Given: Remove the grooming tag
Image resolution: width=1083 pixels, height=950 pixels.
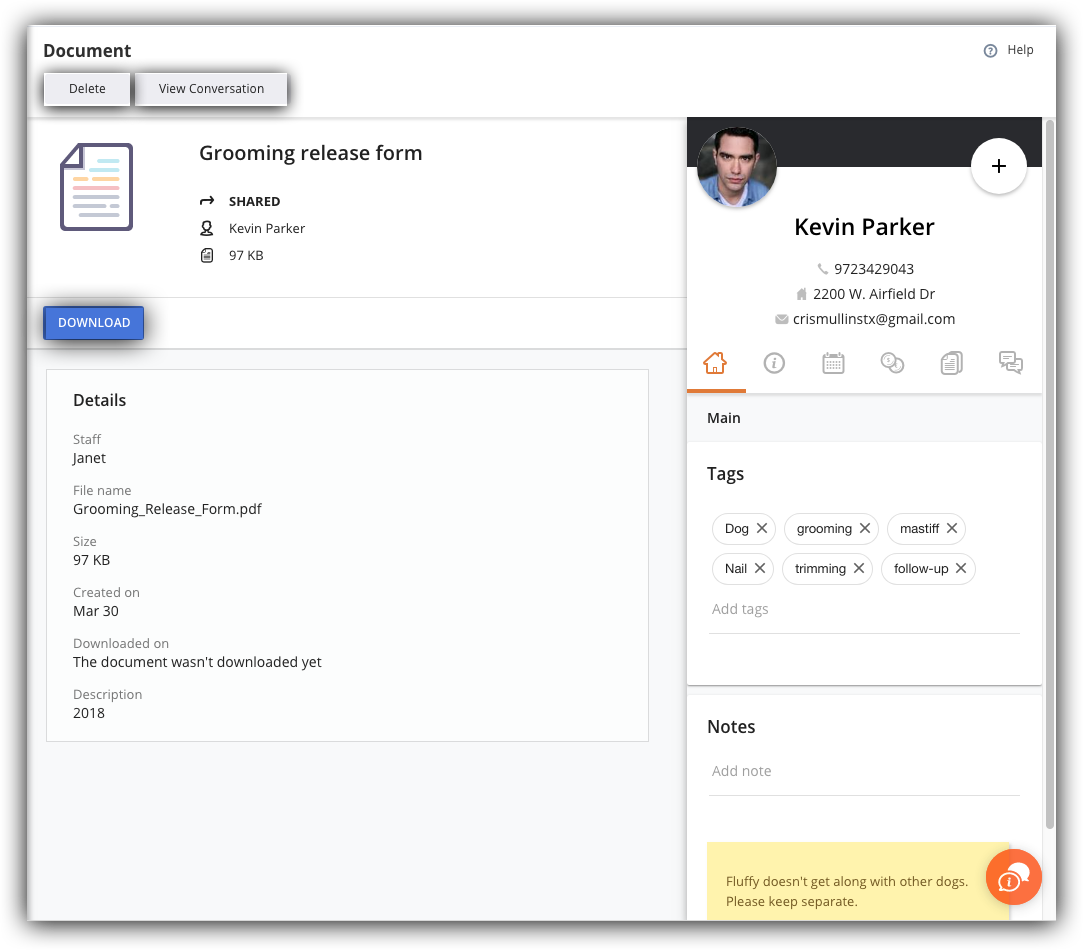Looking at the screenshot, I should tap(865, 528).
